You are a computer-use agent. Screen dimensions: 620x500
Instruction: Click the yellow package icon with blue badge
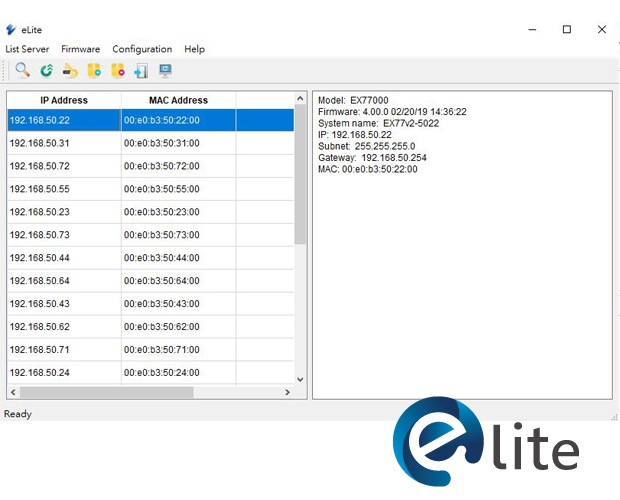[x=94, y=71]
